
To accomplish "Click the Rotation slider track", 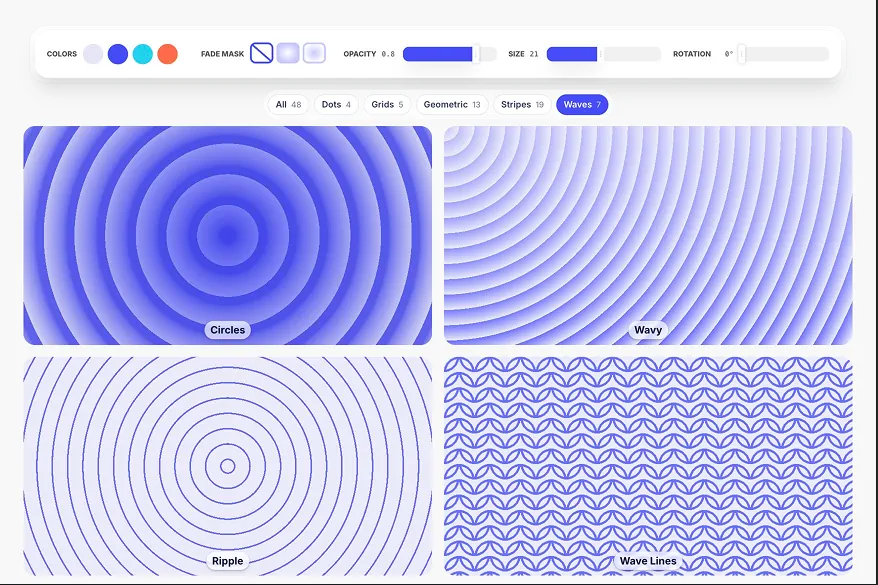I will pyautogui.click(x=784, y=54).
